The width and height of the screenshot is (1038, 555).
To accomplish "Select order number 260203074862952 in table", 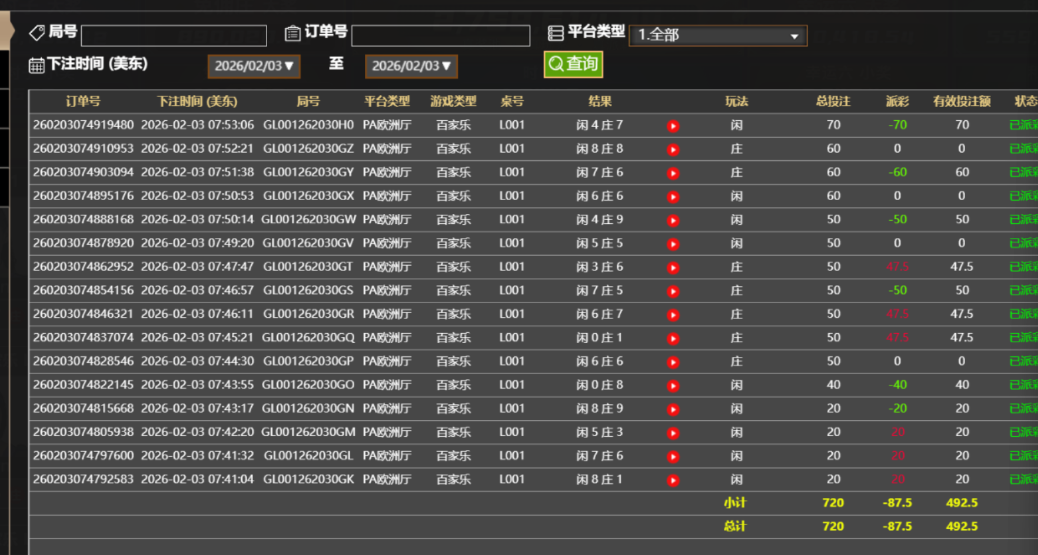I will click(x=83, y=267).
